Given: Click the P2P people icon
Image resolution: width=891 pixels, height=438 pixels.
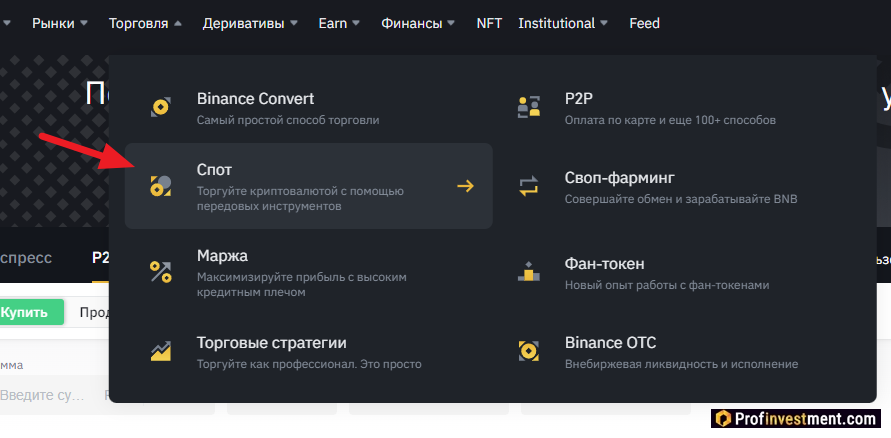Looking at the screenshot, I should coord(529,107).
